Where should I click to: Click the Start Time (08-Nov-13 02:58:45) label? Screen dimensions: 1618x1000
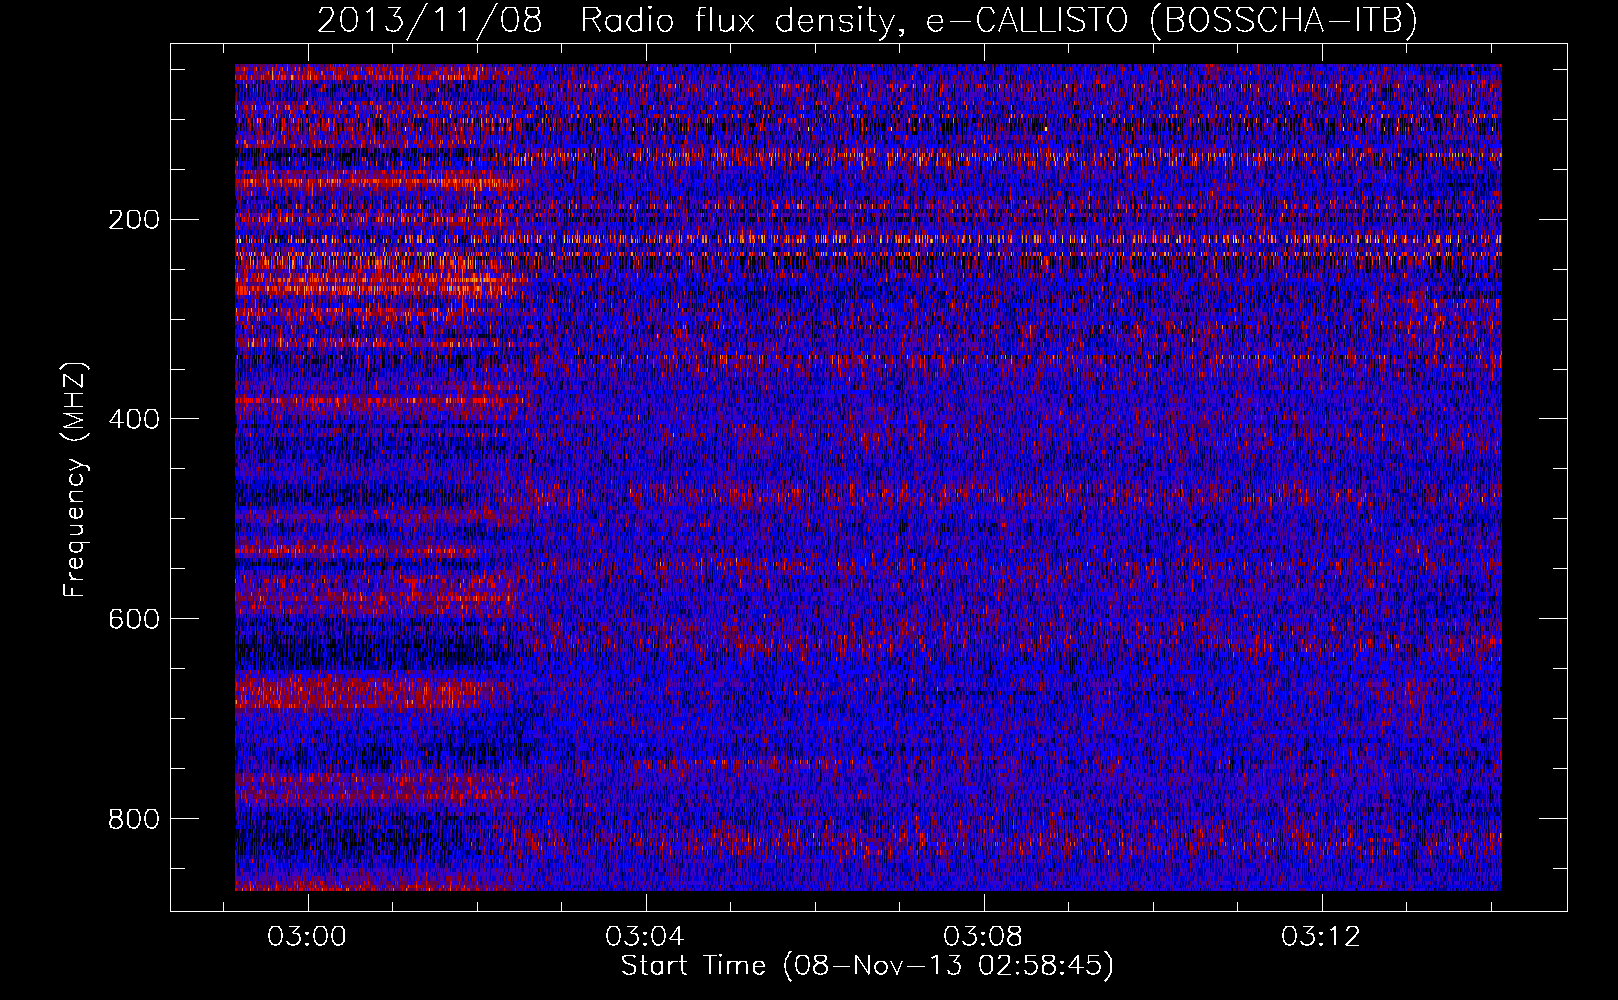867,967
